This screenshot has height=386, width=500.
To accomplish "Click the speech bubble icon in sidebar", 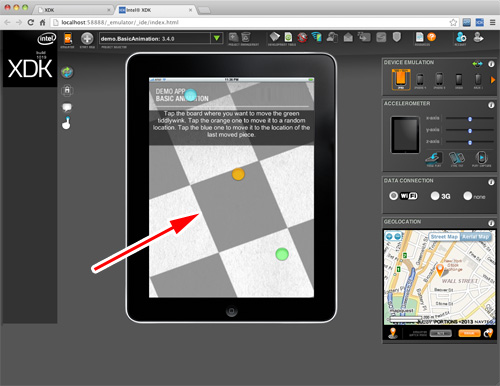I will [67, 107].
